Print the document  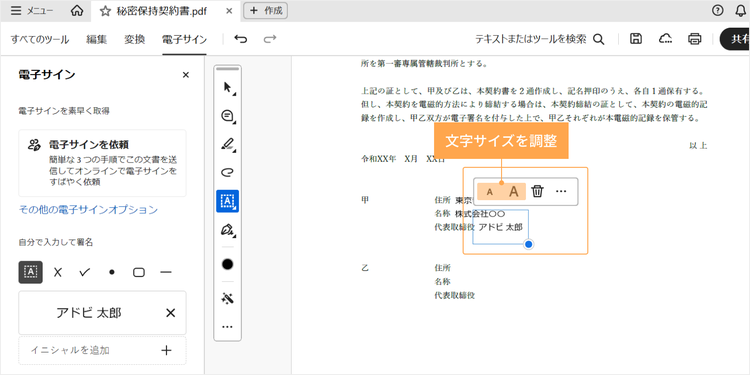coord(695,39)
